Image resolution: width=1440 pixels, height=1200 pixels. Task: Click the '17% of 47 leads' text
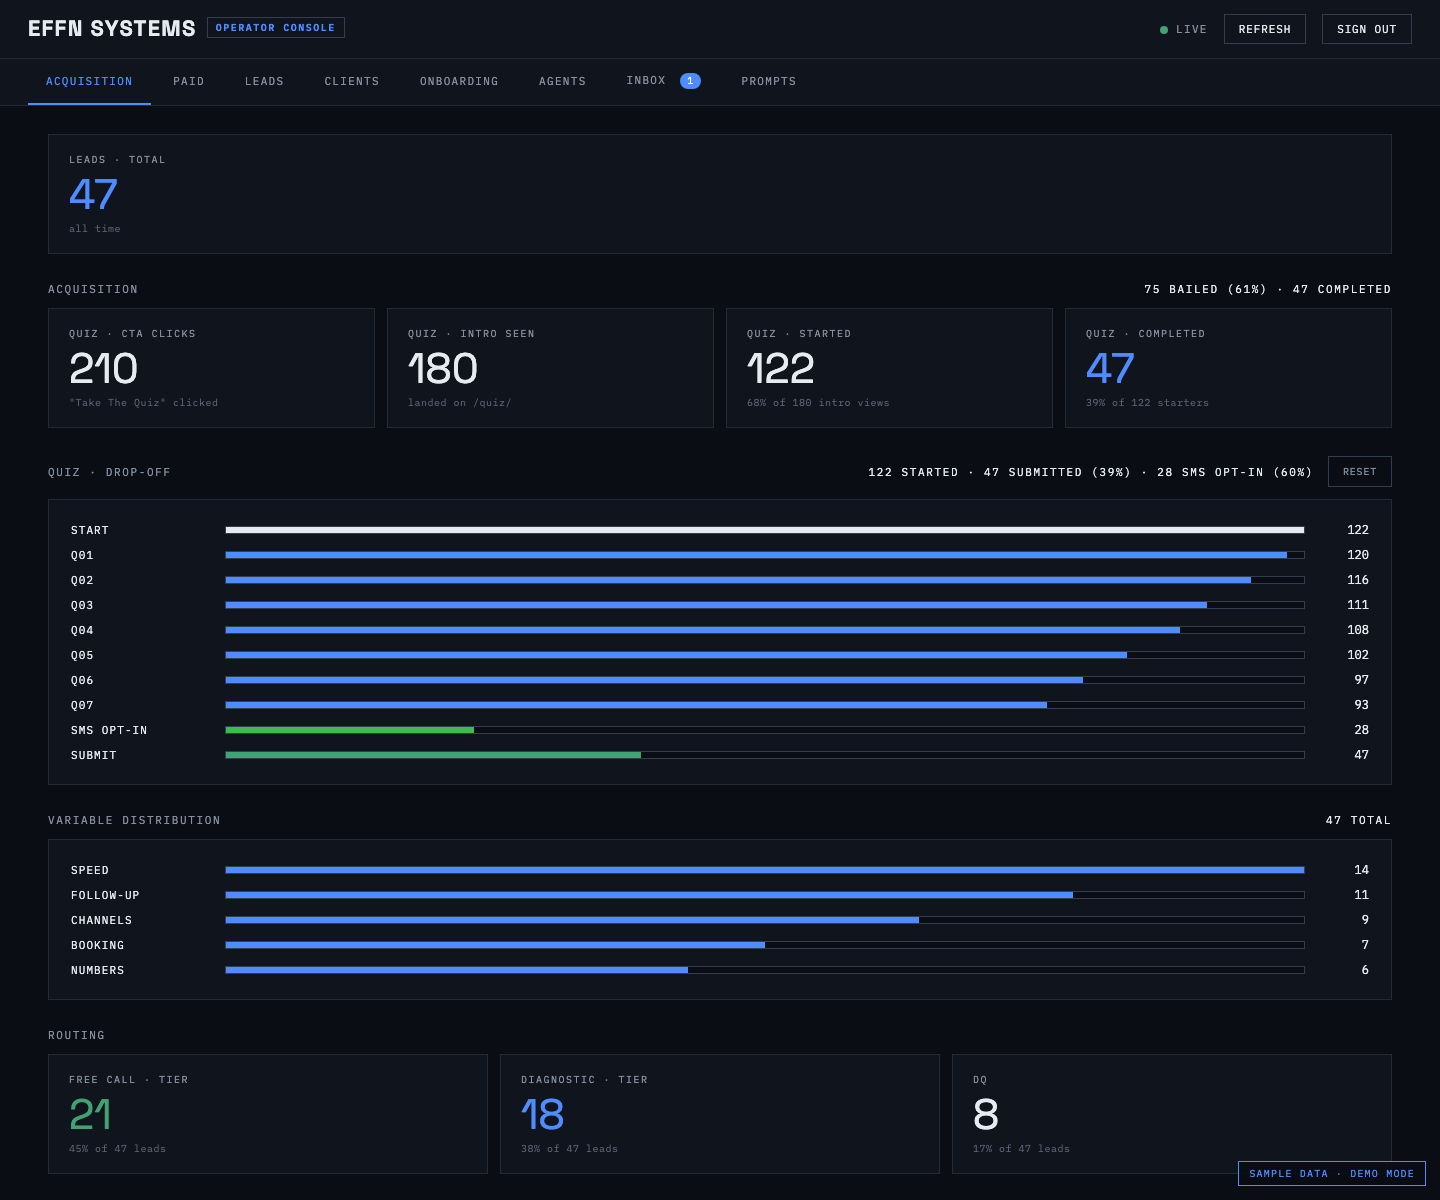(x=1022, y=1149)
